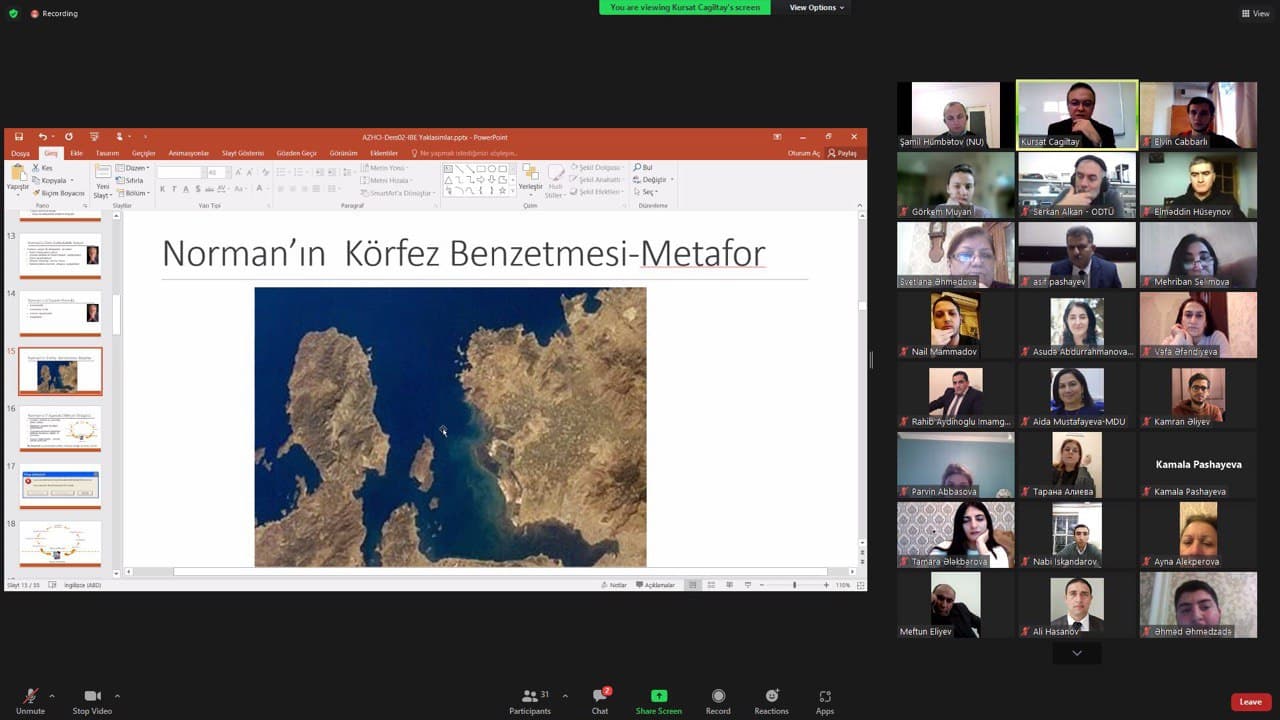Open the Gözden Geçir tab
Viewport: 1280px width, 720px height.
[297, 153]
